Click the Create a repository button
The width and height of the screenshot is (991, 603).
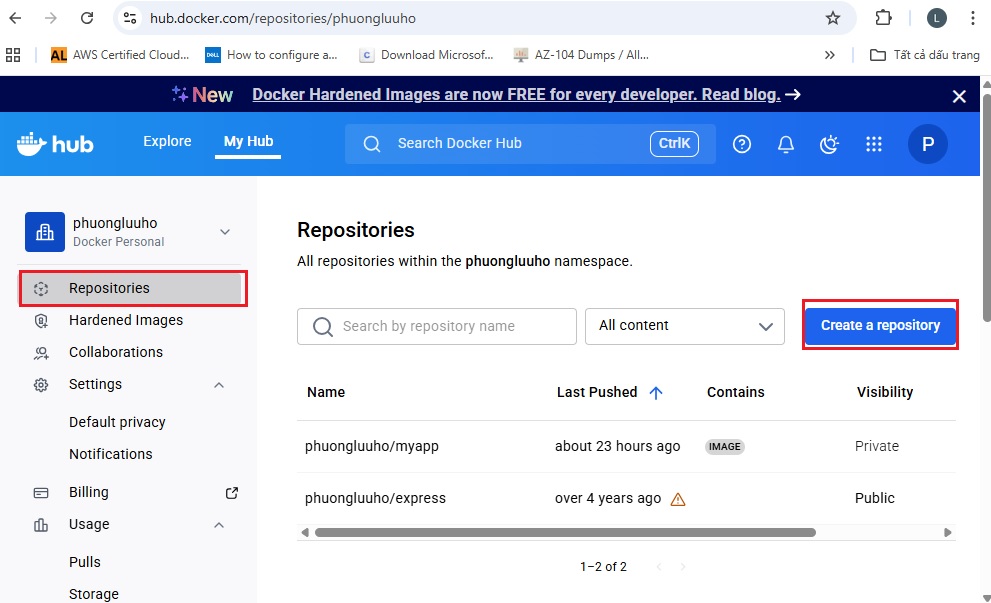(880, 325)
